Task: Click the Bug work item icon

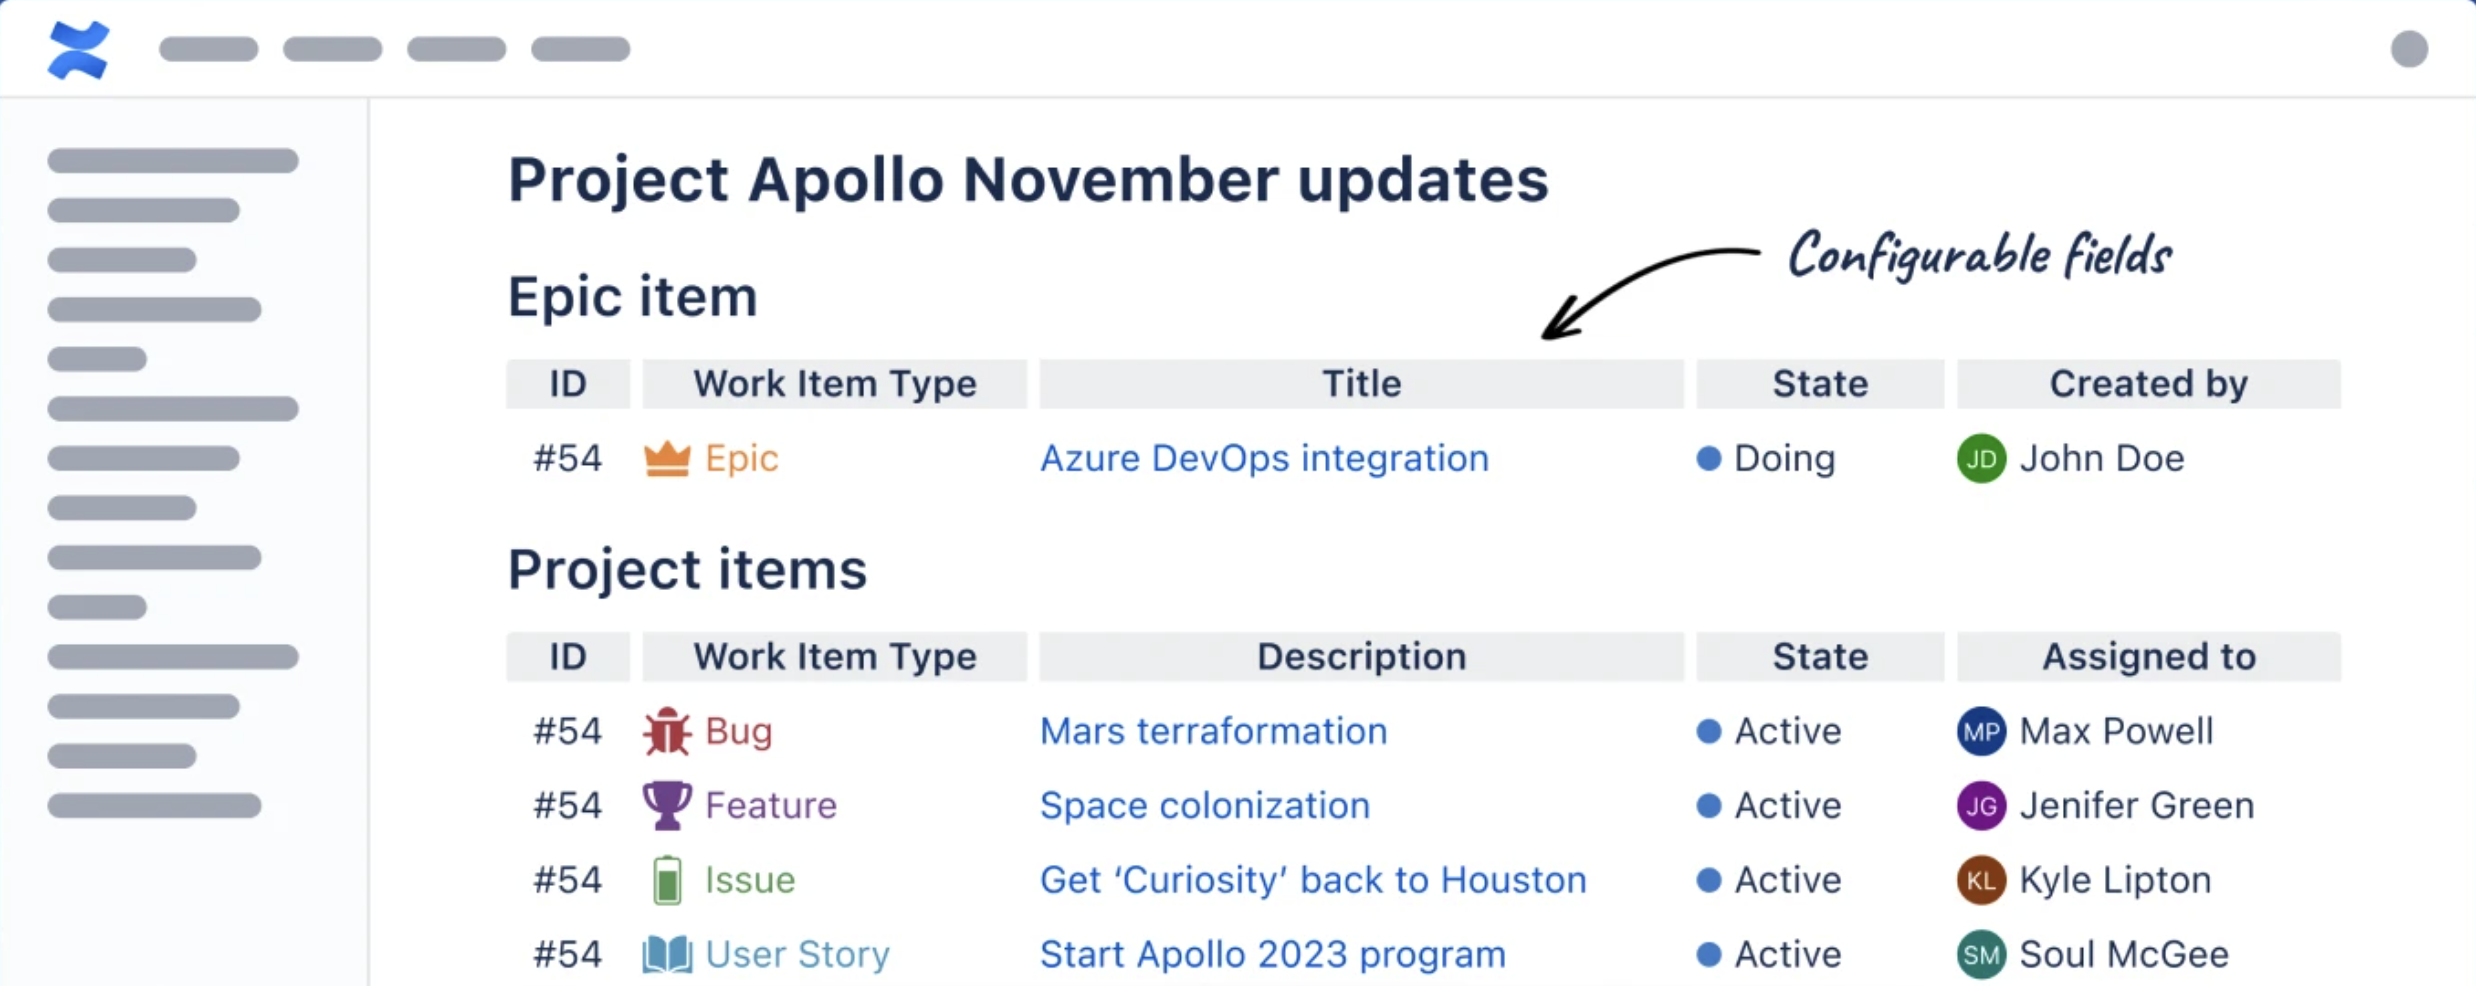Action: 666,731
